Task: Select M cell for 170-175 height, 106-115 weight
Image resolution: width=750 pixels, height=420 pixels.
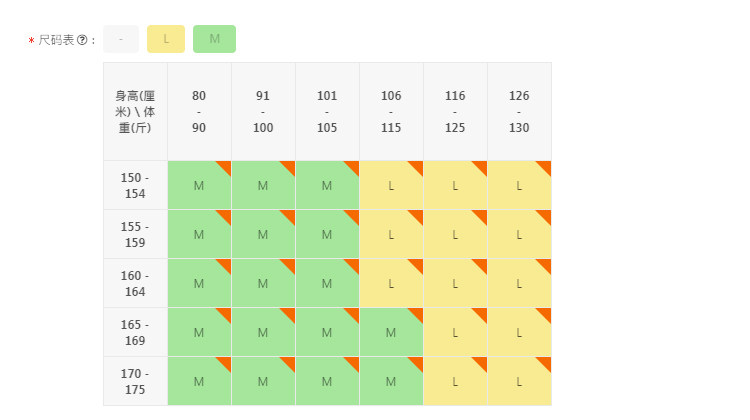Action: pyautogui.click(x=391, y=381)
